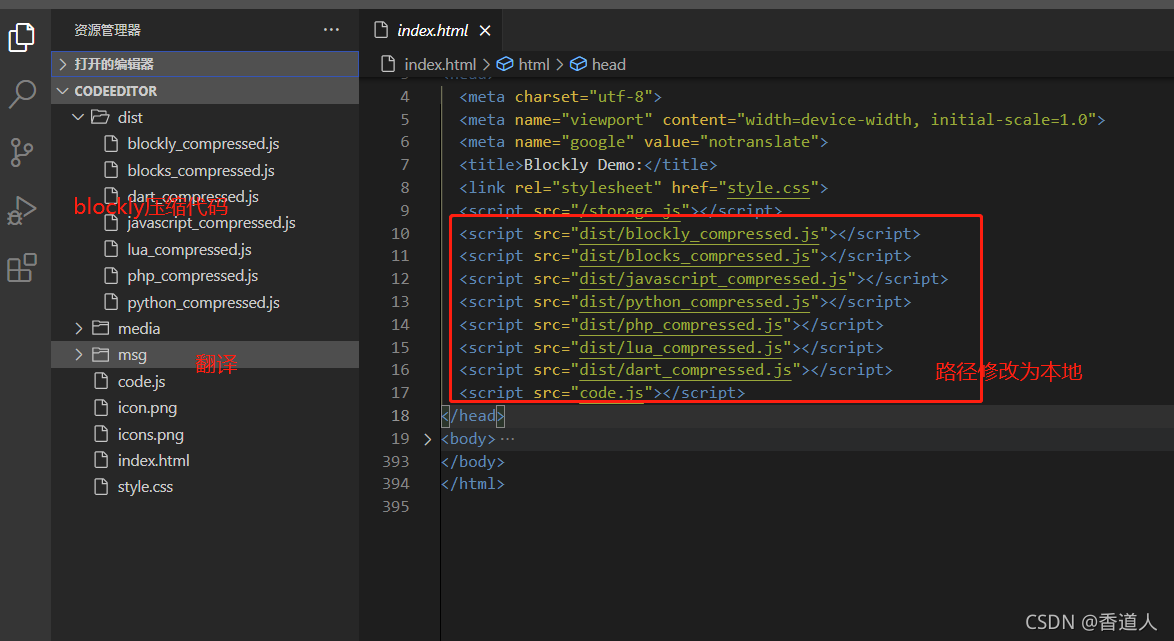The height and width of the screenshot is (641, 1174).
Task: Click head element in the breadcrumb
Action: click(x=609, y=64)
